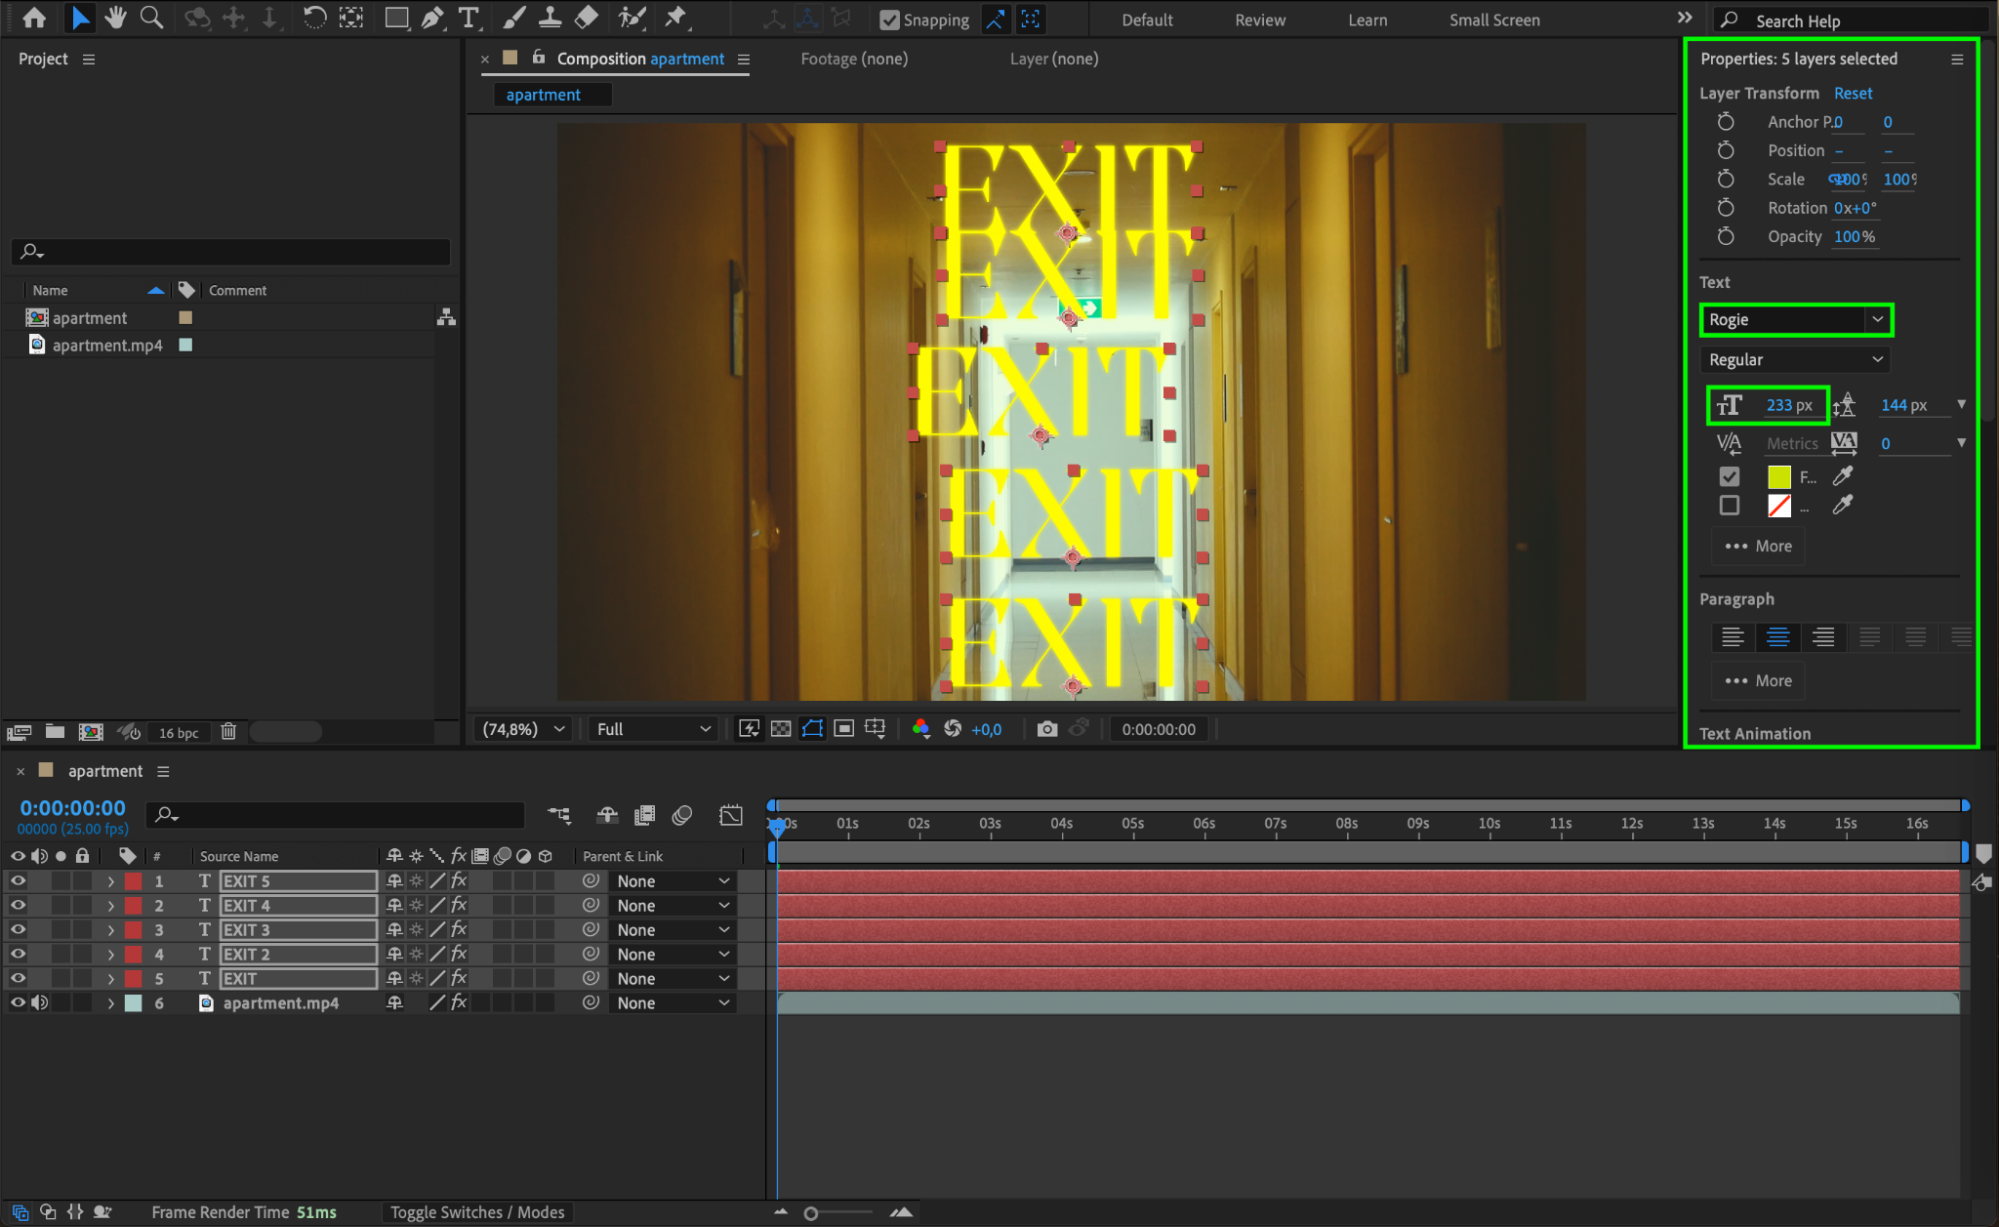Hide the EXIT 5 layer
The image size is (1999, 1227).
click(18, 881)
